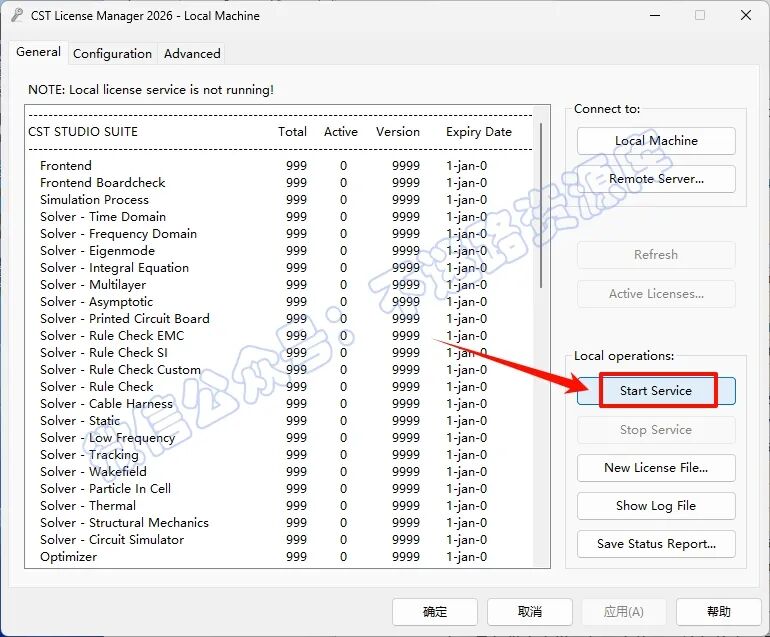Close the License Manager window
Image resolution: width=770 pixels, height=637 pixels.
click(745, 15)
